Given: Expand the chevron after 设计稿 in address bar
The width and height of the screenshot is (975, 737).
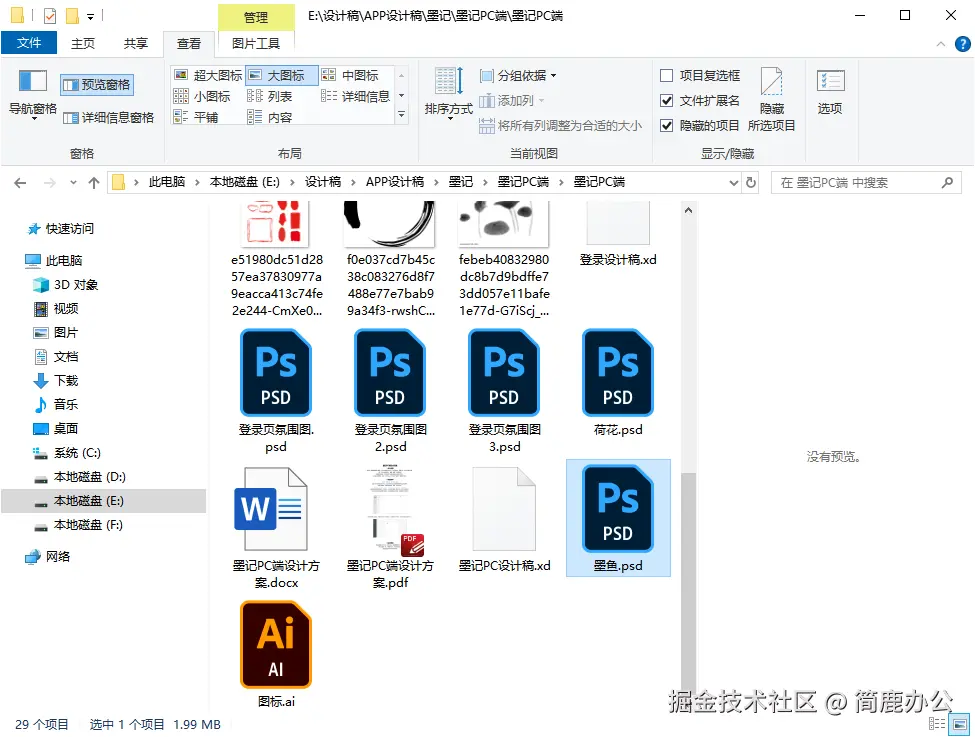Looking at the screenshot, I should pyautogui.click(x=353, y=182).
